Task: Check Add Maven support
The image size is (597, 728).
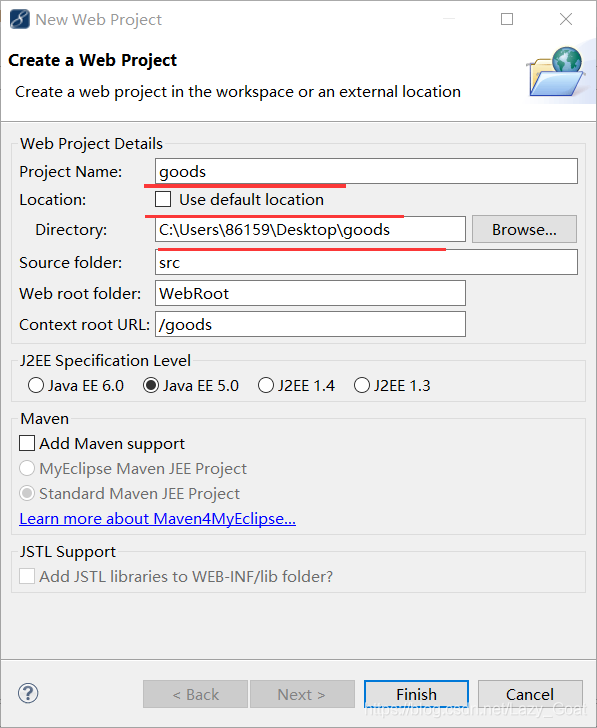Action: (27, 443)
